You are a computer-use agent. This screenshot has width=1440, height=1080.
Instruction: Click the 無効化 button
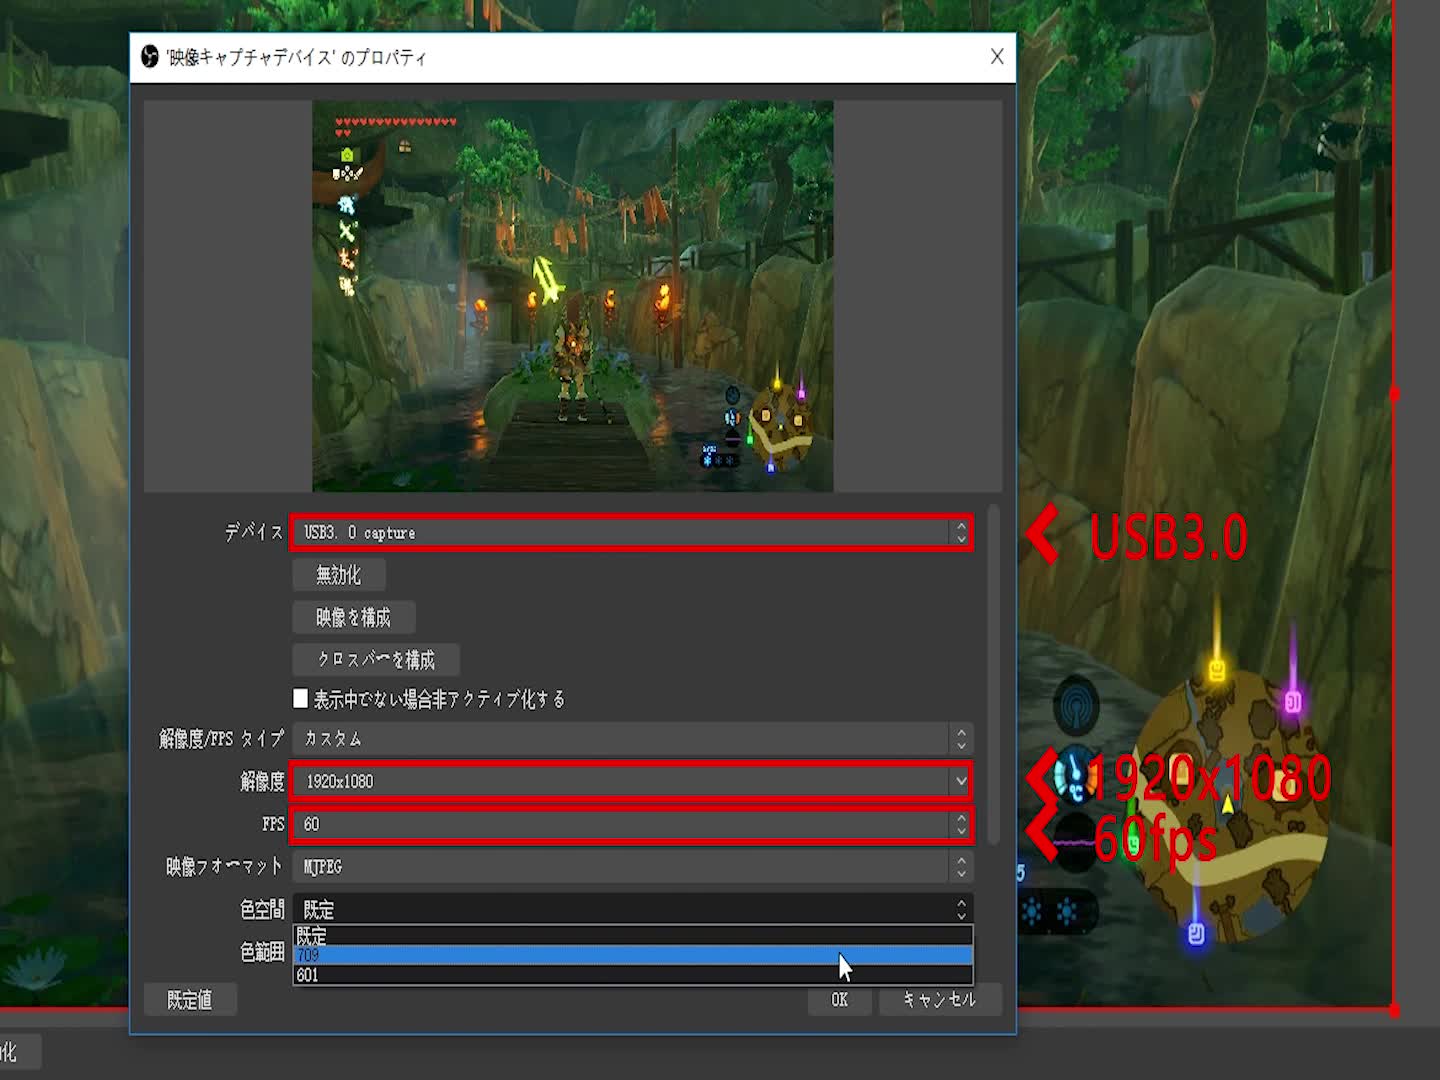pyautogui.click(x=339, y=575)
